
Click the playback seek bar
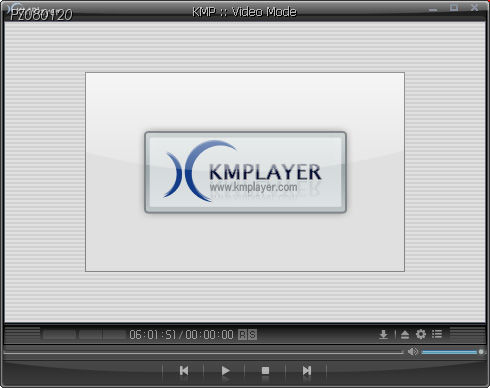tap(203, 352)
